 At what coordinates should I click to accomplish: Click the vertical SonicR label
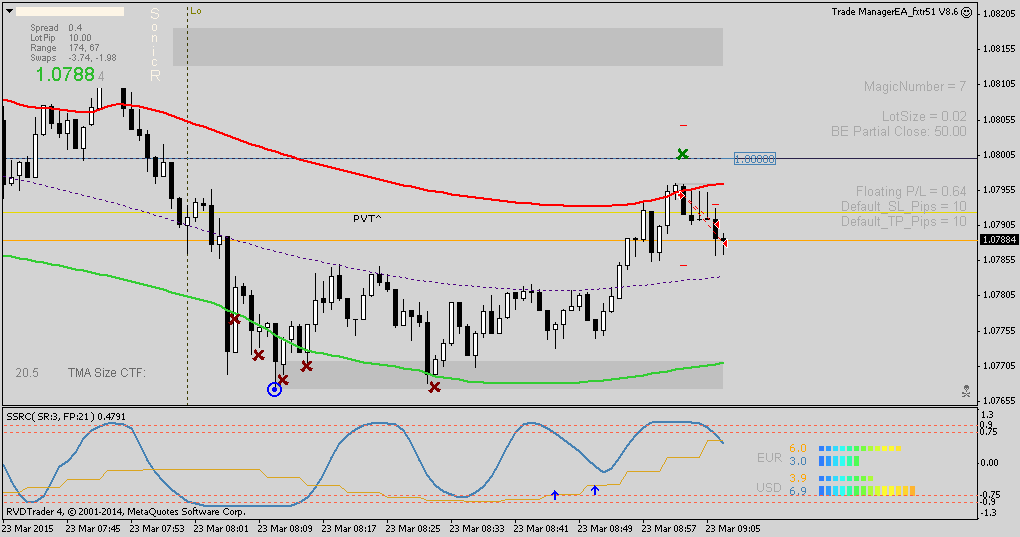coord(155,45)
